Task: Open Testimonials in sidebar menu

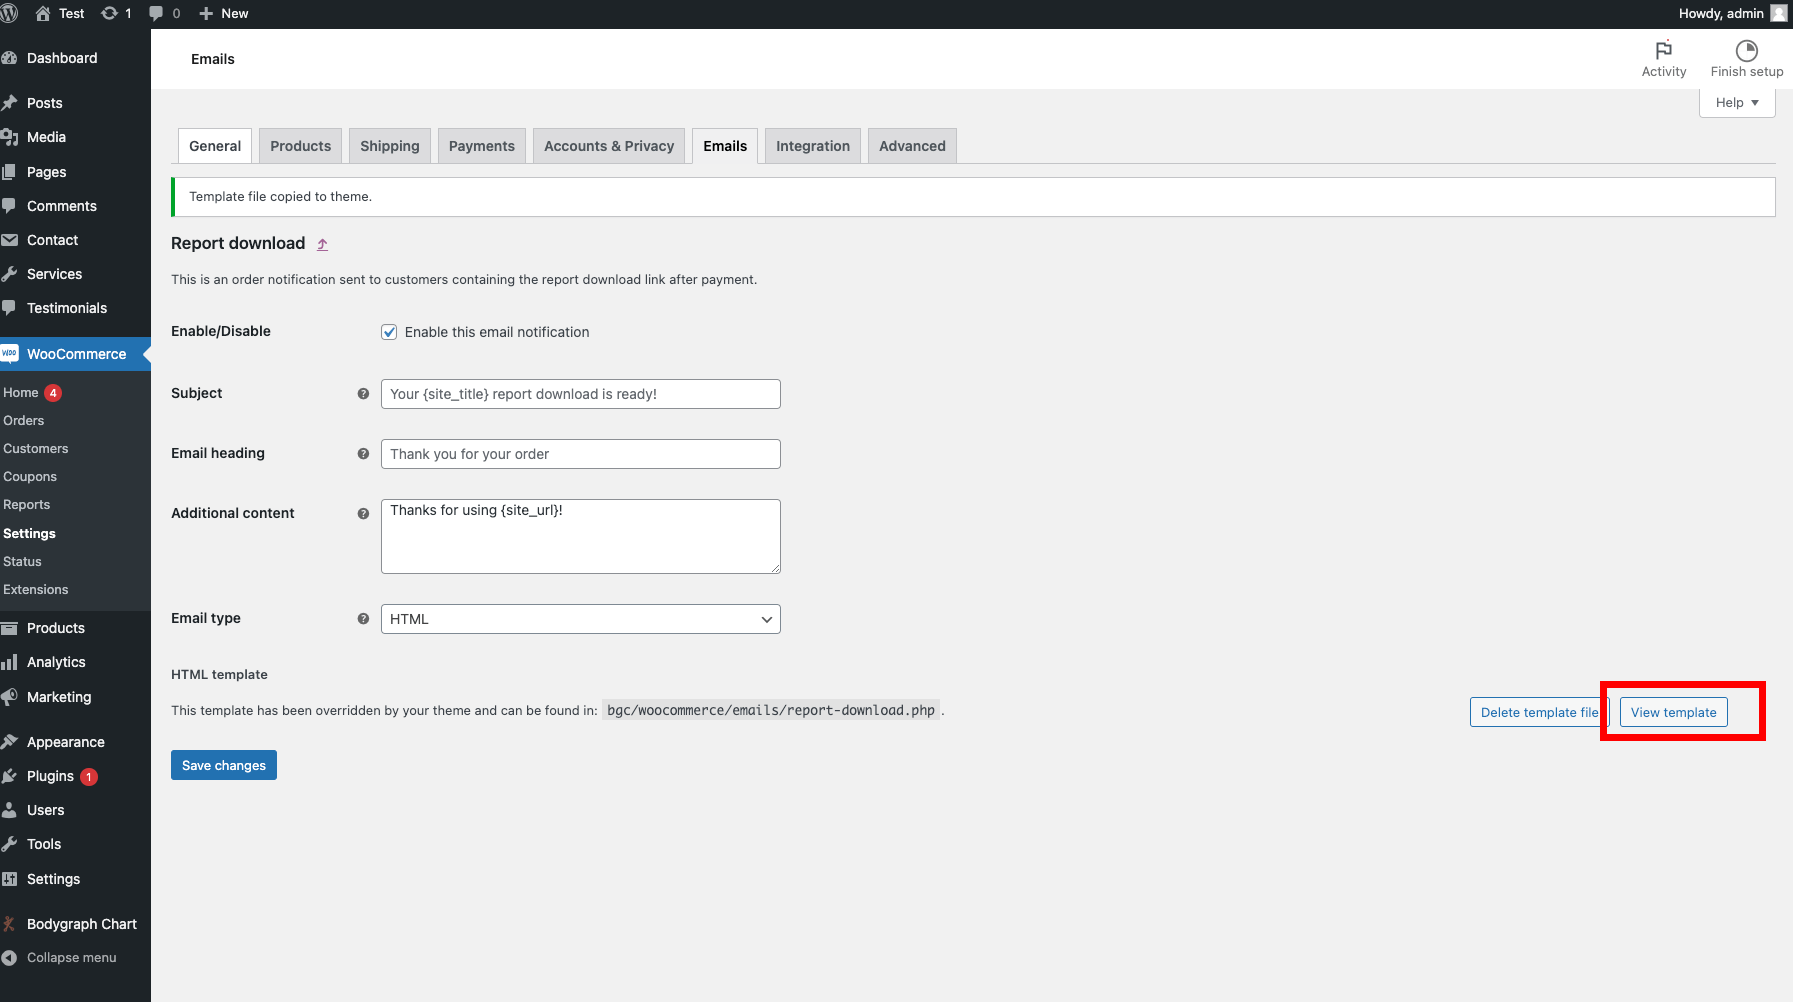Action: click(x=67, y=308)
